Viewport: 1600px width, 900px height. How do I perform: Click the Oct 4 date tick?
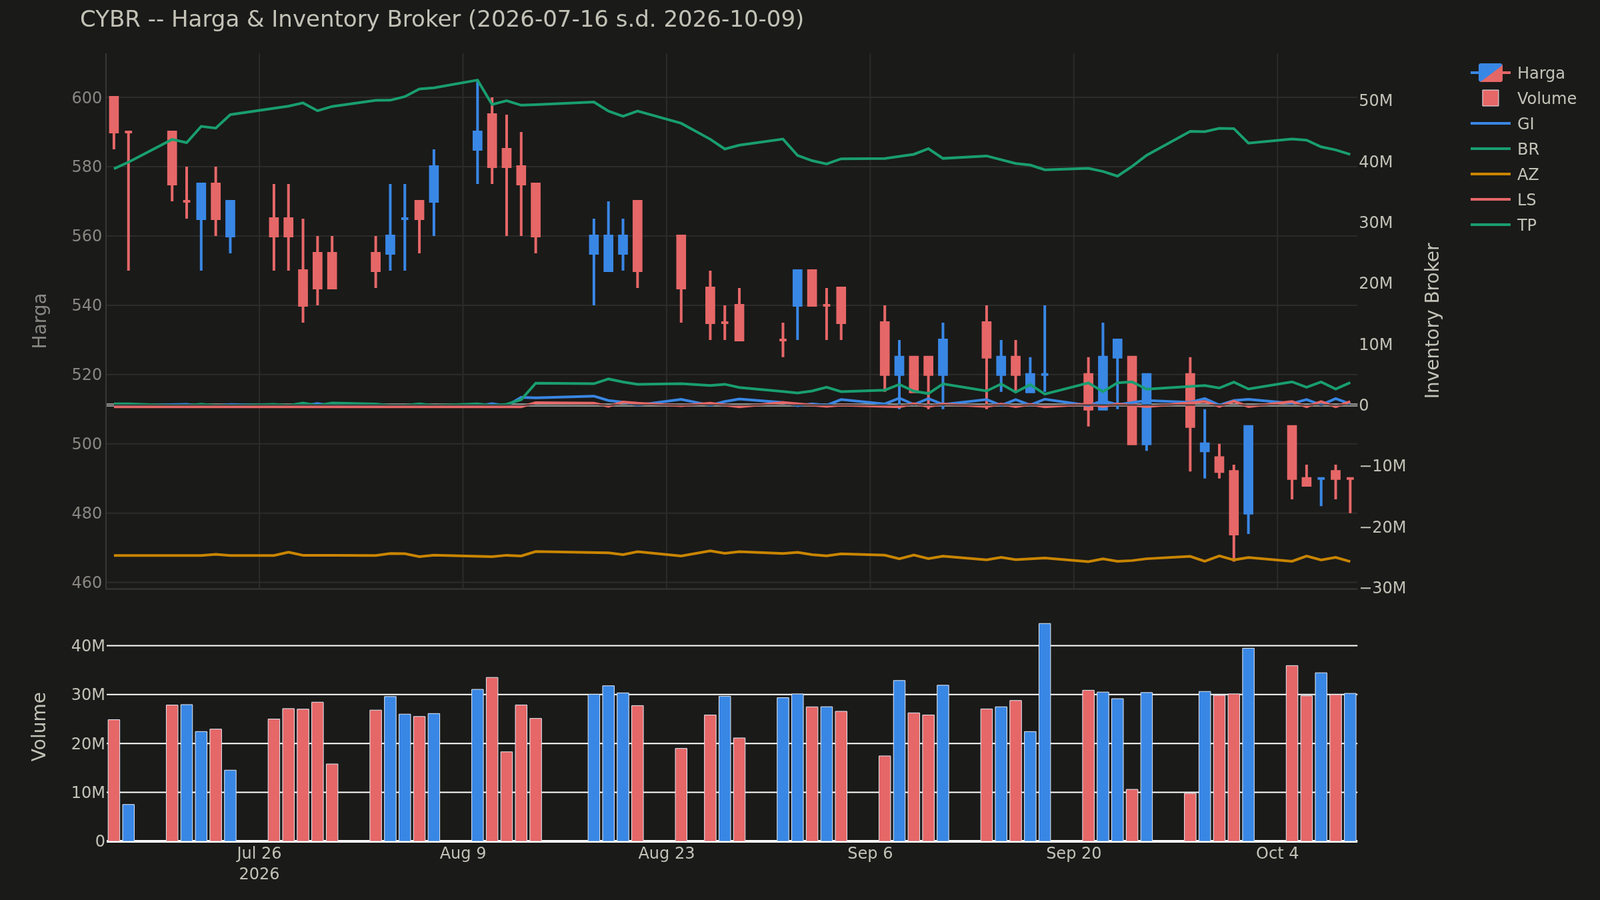tap(1277, 853)
